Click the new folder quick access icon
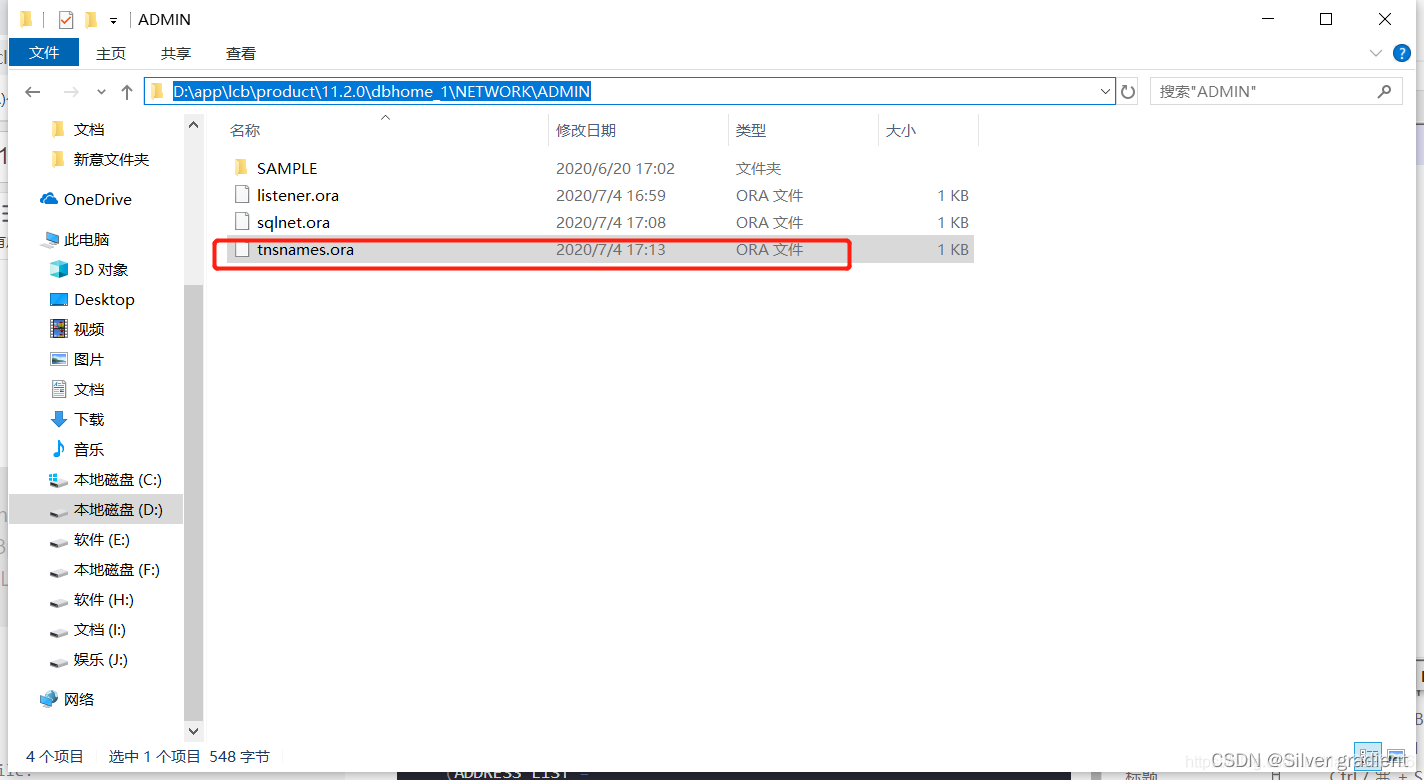The image size is (1424, 780). click(91, 19)
